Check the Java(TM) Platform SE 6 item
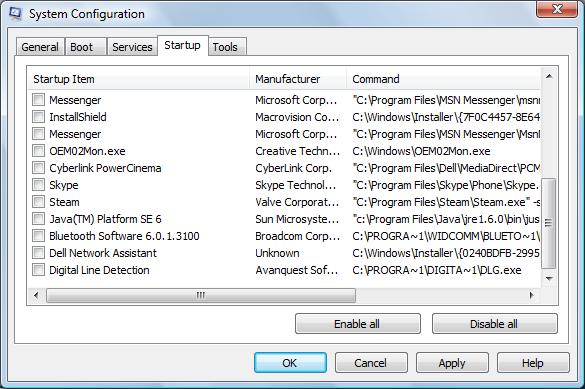 38,219
